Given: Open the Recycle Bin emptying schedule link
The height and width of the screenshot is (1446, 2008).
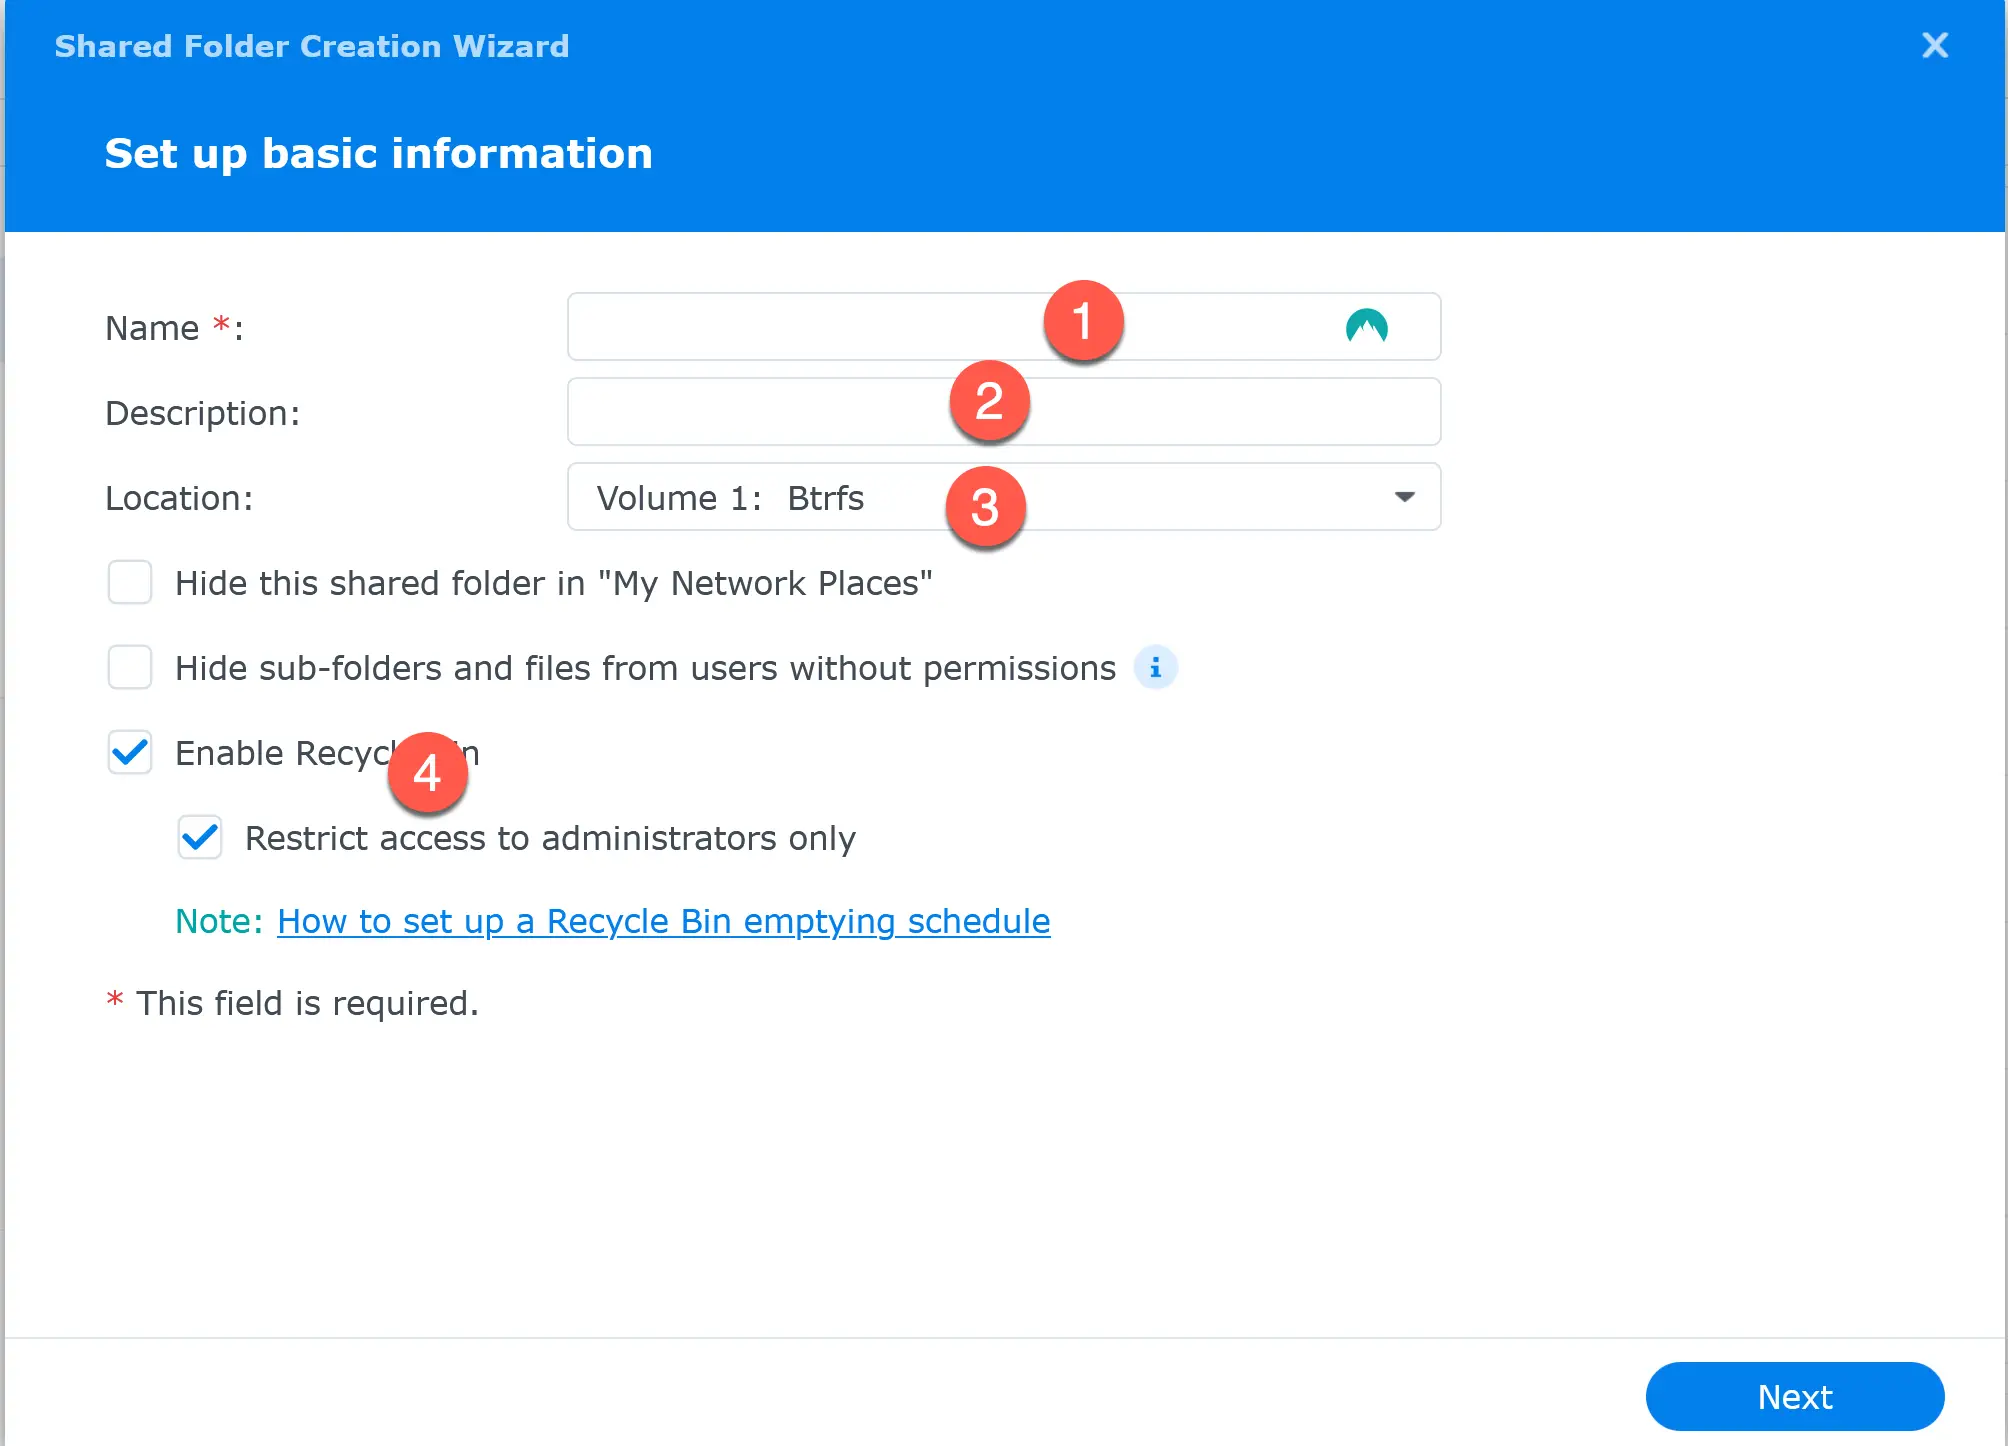Looking at the screenshot, I should [663, 921].
